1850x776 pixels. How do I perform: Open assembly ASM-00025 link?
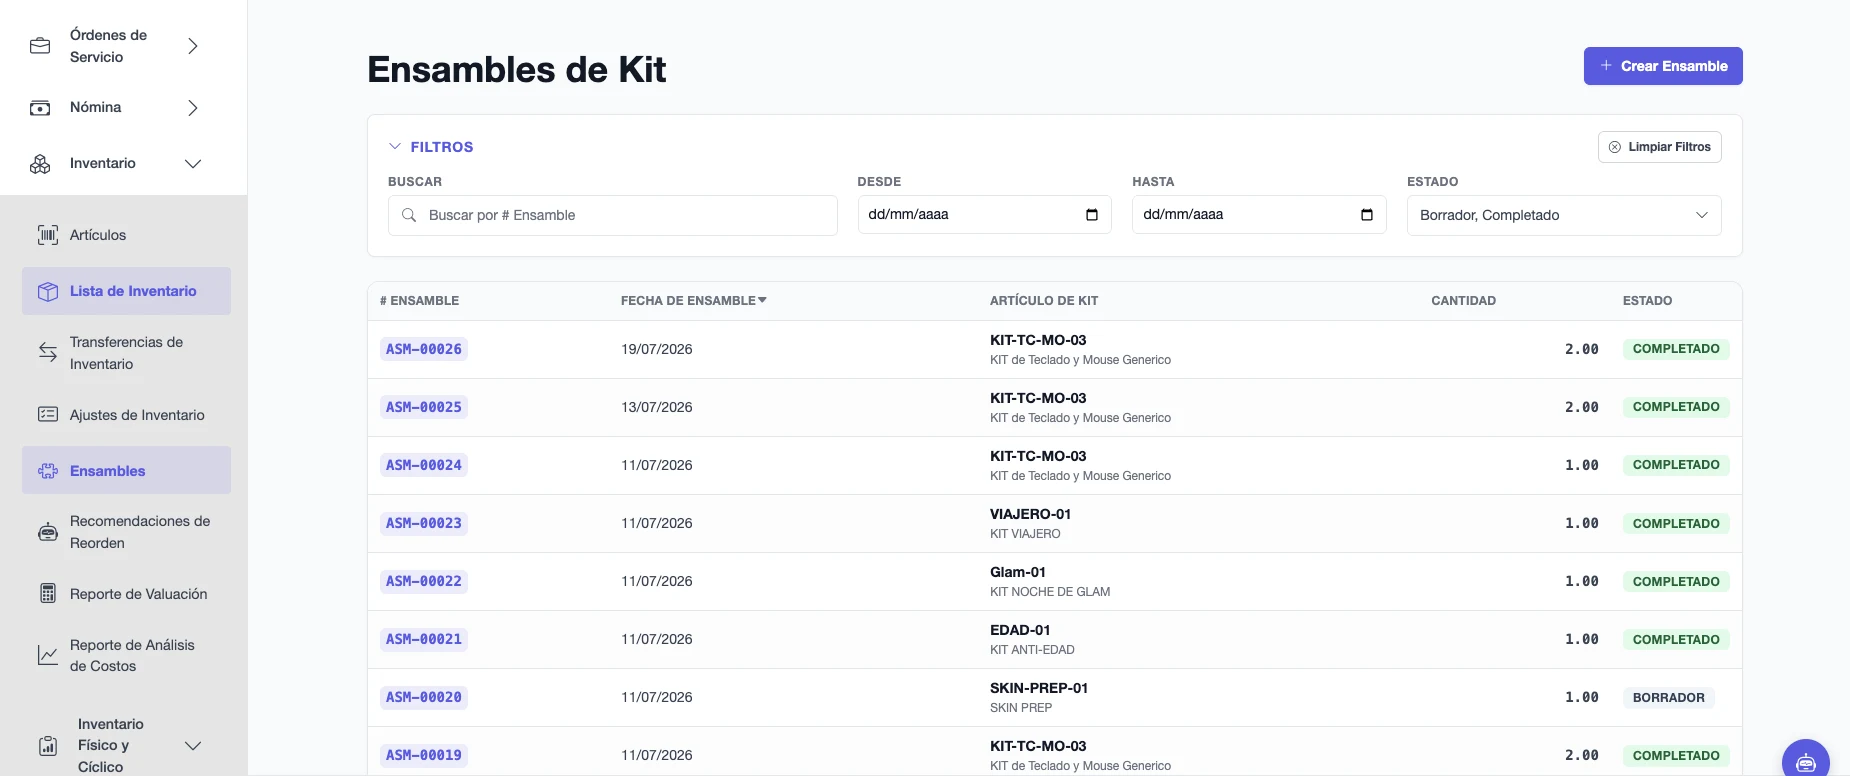424,407
